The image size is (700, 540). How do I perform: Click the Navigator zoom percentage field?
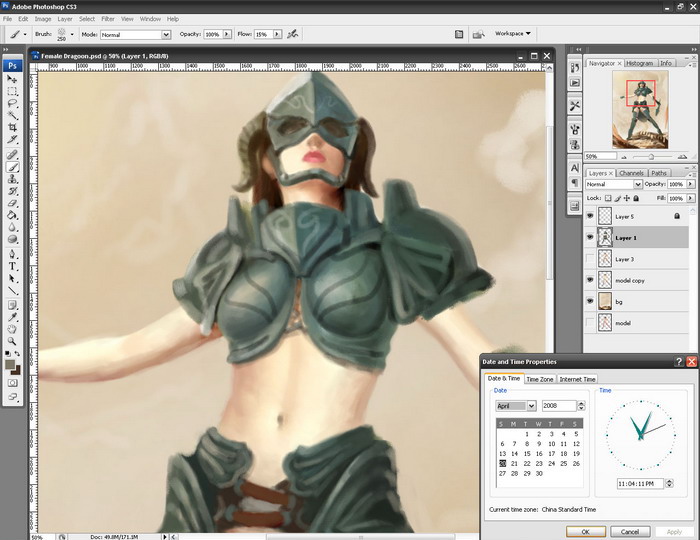(600, 157)
